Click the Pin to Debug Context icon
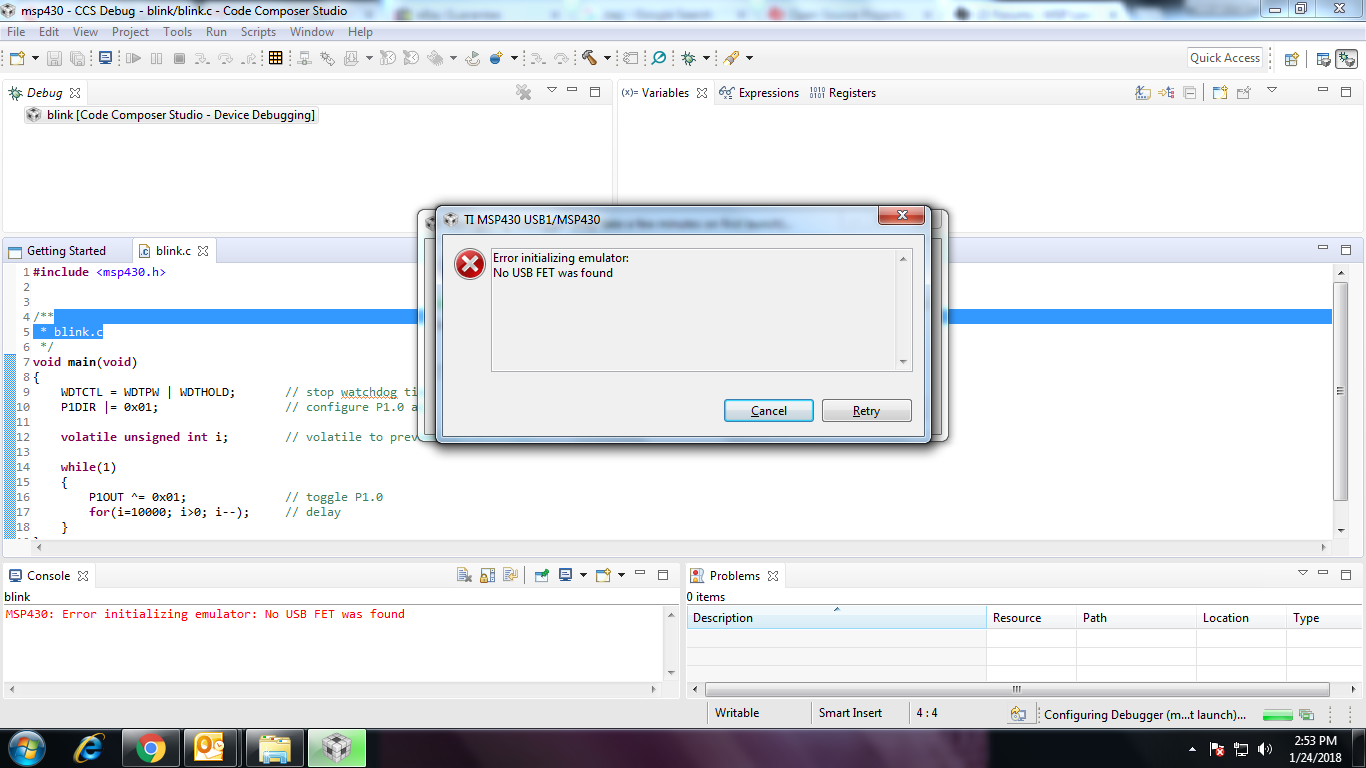 pyautogui.click(x=1243, y=93)
